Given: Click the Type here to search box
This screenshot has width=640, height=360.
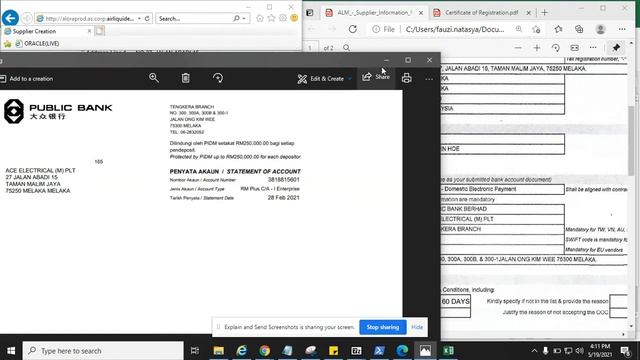Looking at the screenshot, I should 103,351.
